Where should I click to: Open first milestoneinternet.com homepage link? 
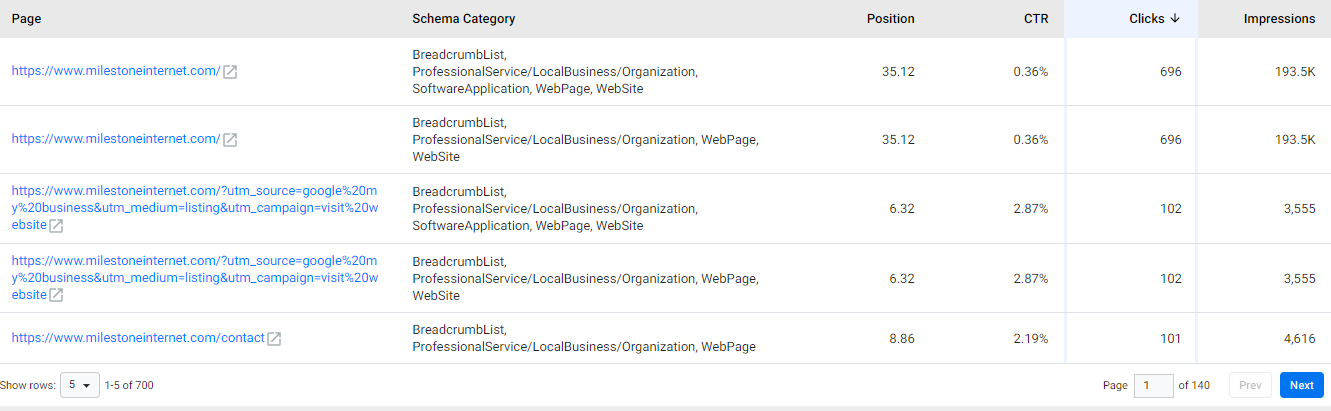point(116,71)
